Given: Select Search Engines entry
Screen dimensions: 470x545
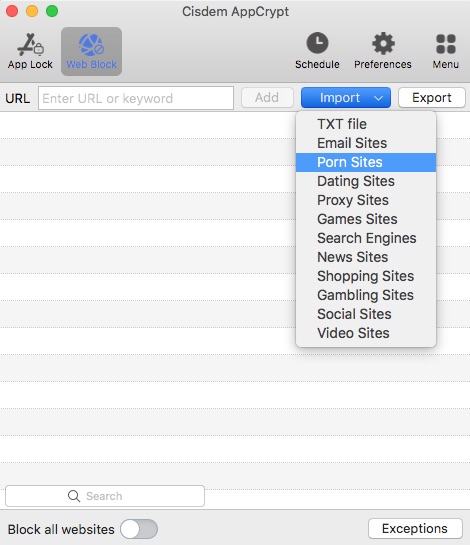Looking at the screenshot, I should coord(366,238).
